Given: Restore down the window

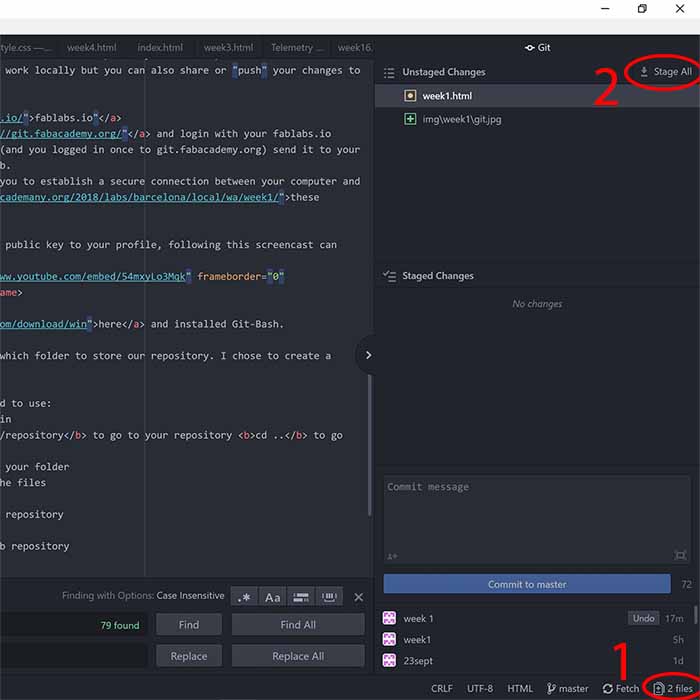Looking at the screenshot, I should (x=642, y=8).
